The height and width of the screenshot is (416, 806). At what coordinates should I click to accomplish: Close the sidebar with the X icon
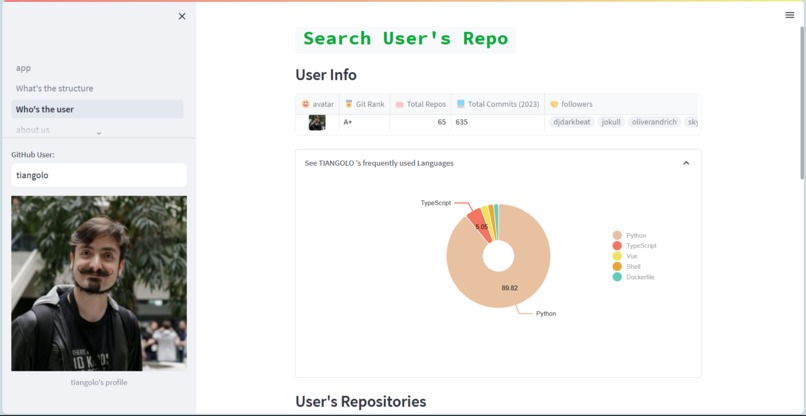(182, 16)
